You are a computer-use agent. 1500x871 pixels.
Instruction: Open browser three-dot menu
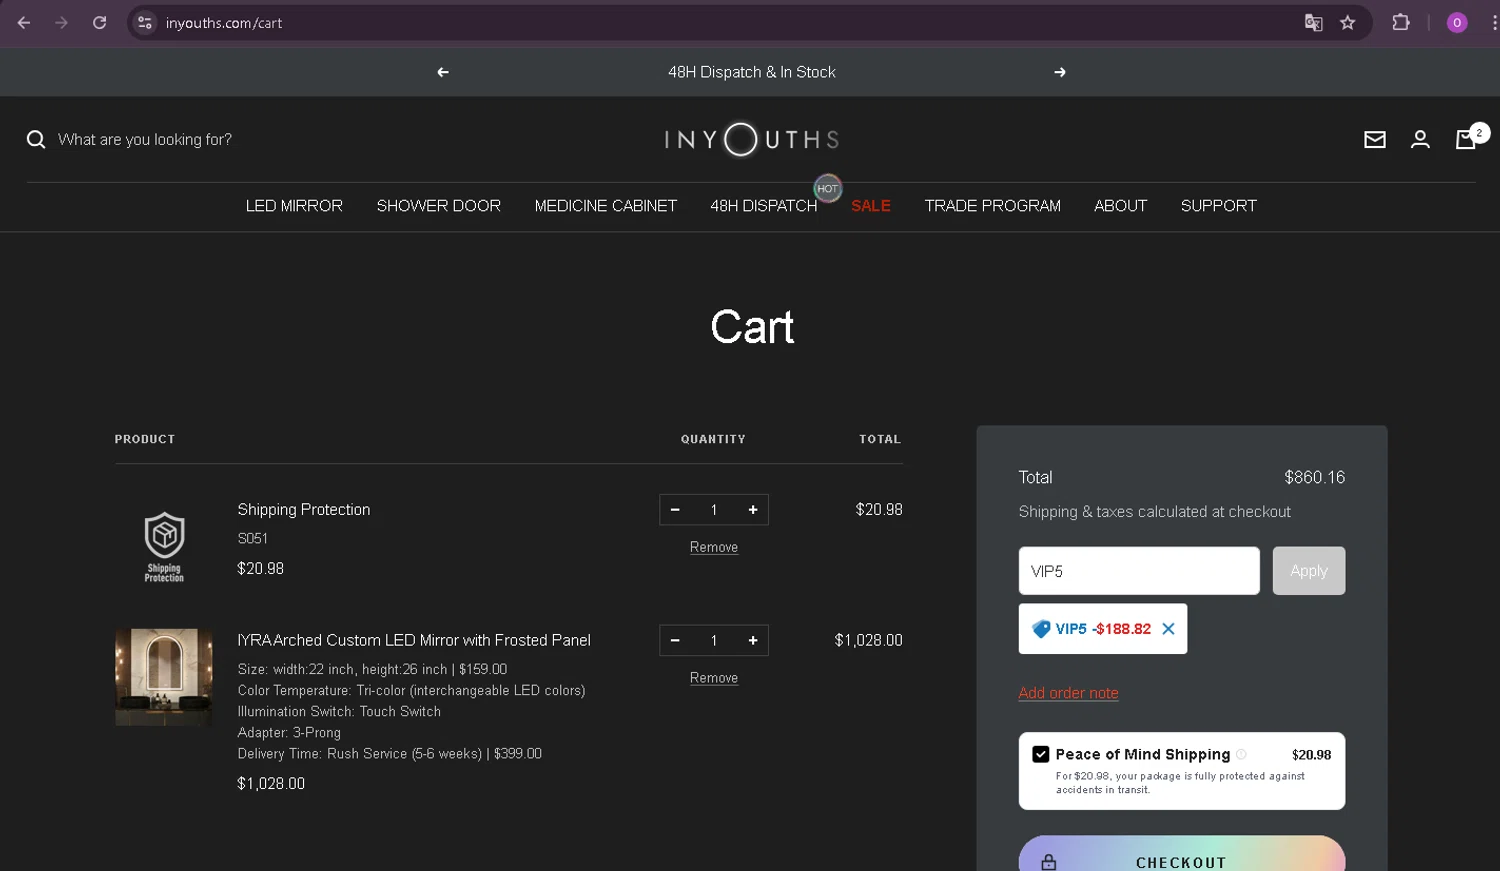click(x=1493, y=23)
